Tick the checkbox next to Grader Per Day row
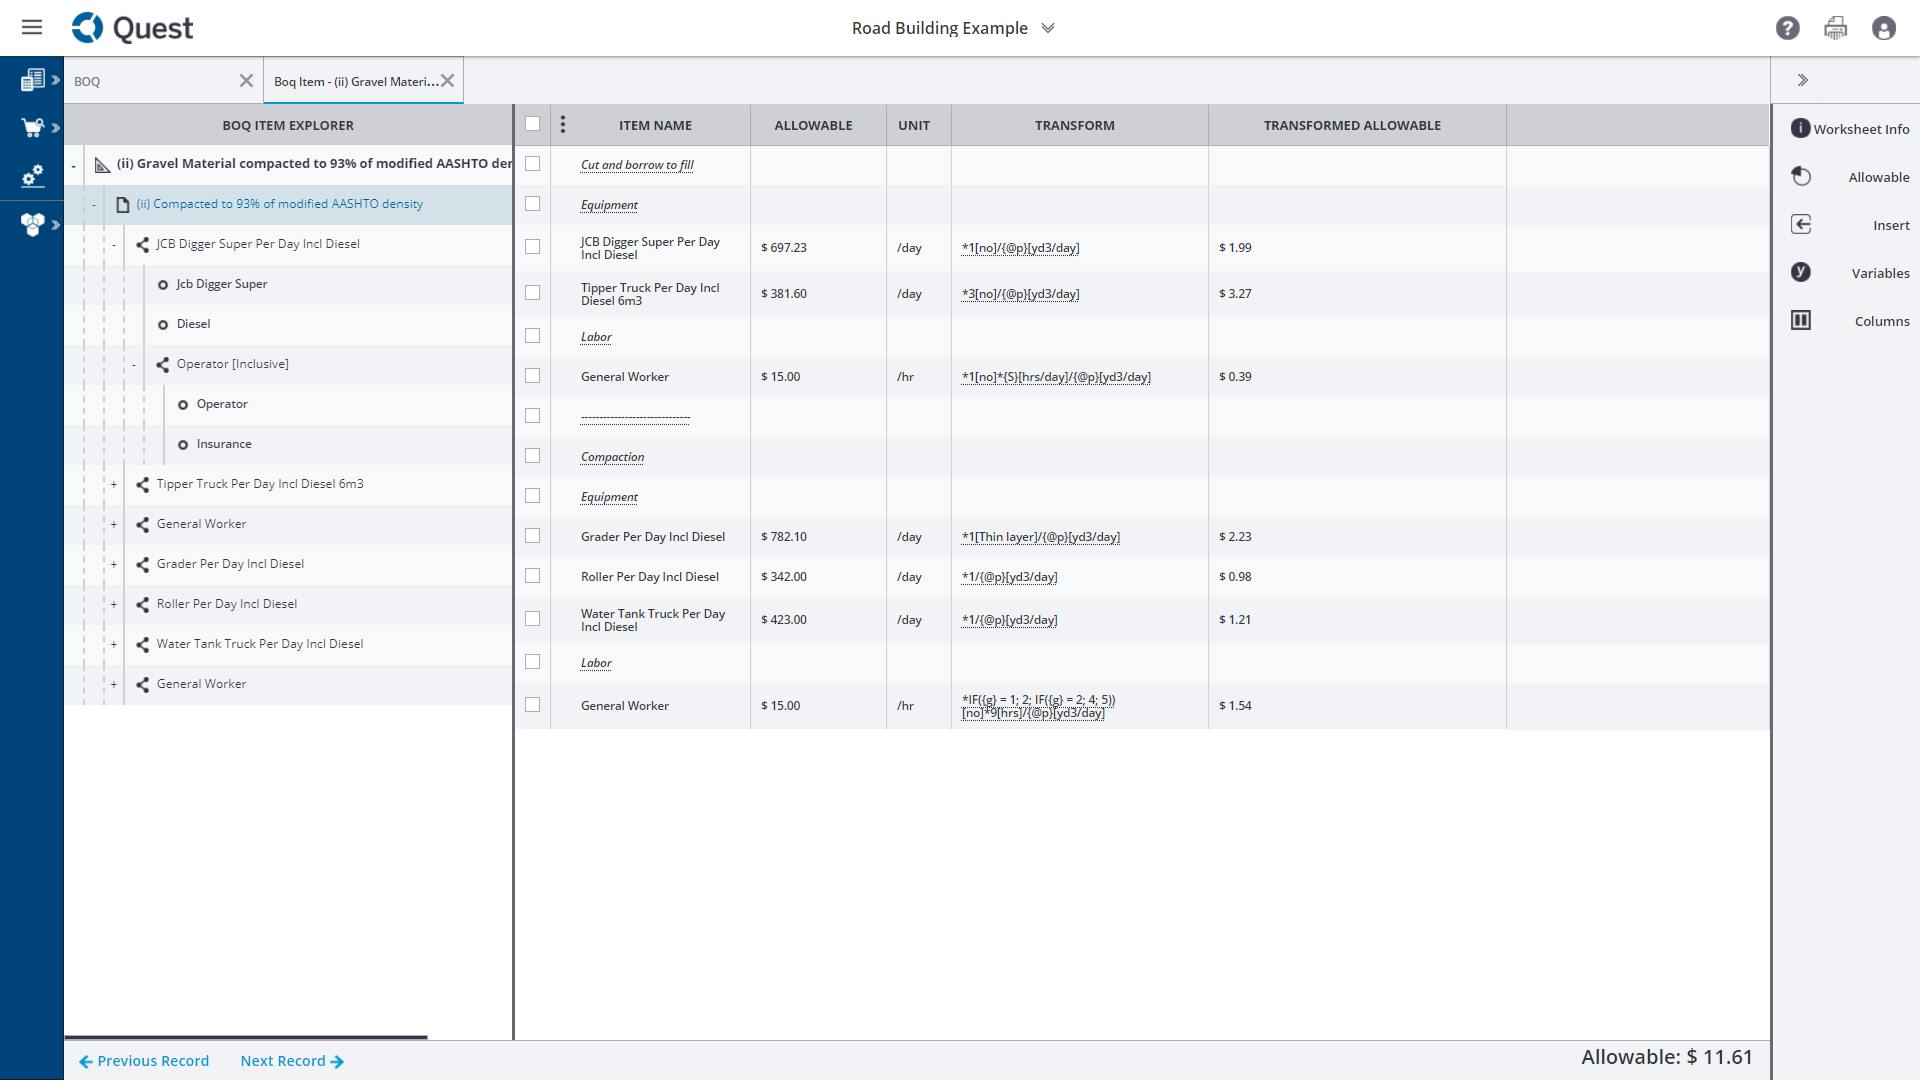The width and height of the screenshot is (1920, 1080). coord(532,535)
